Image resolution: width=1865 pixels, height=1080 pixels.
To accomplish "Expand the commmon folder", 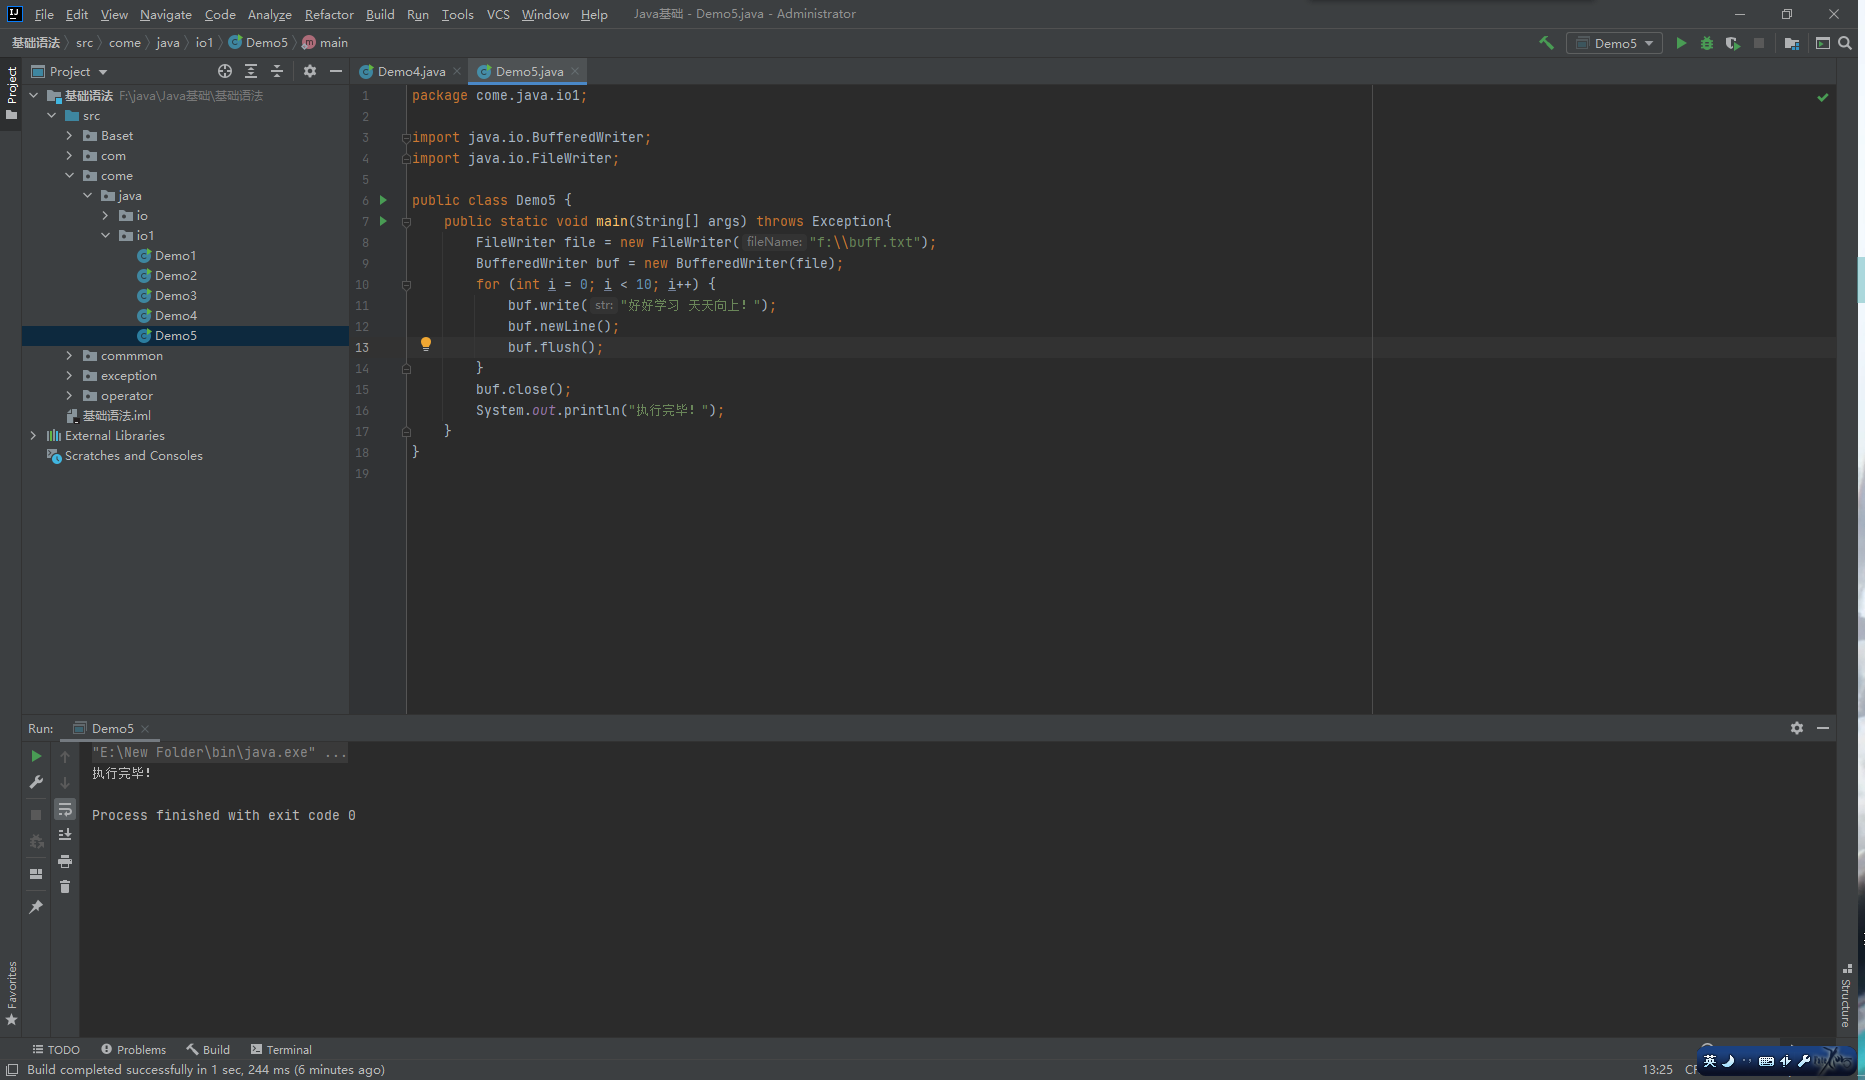I will point(69,356).
